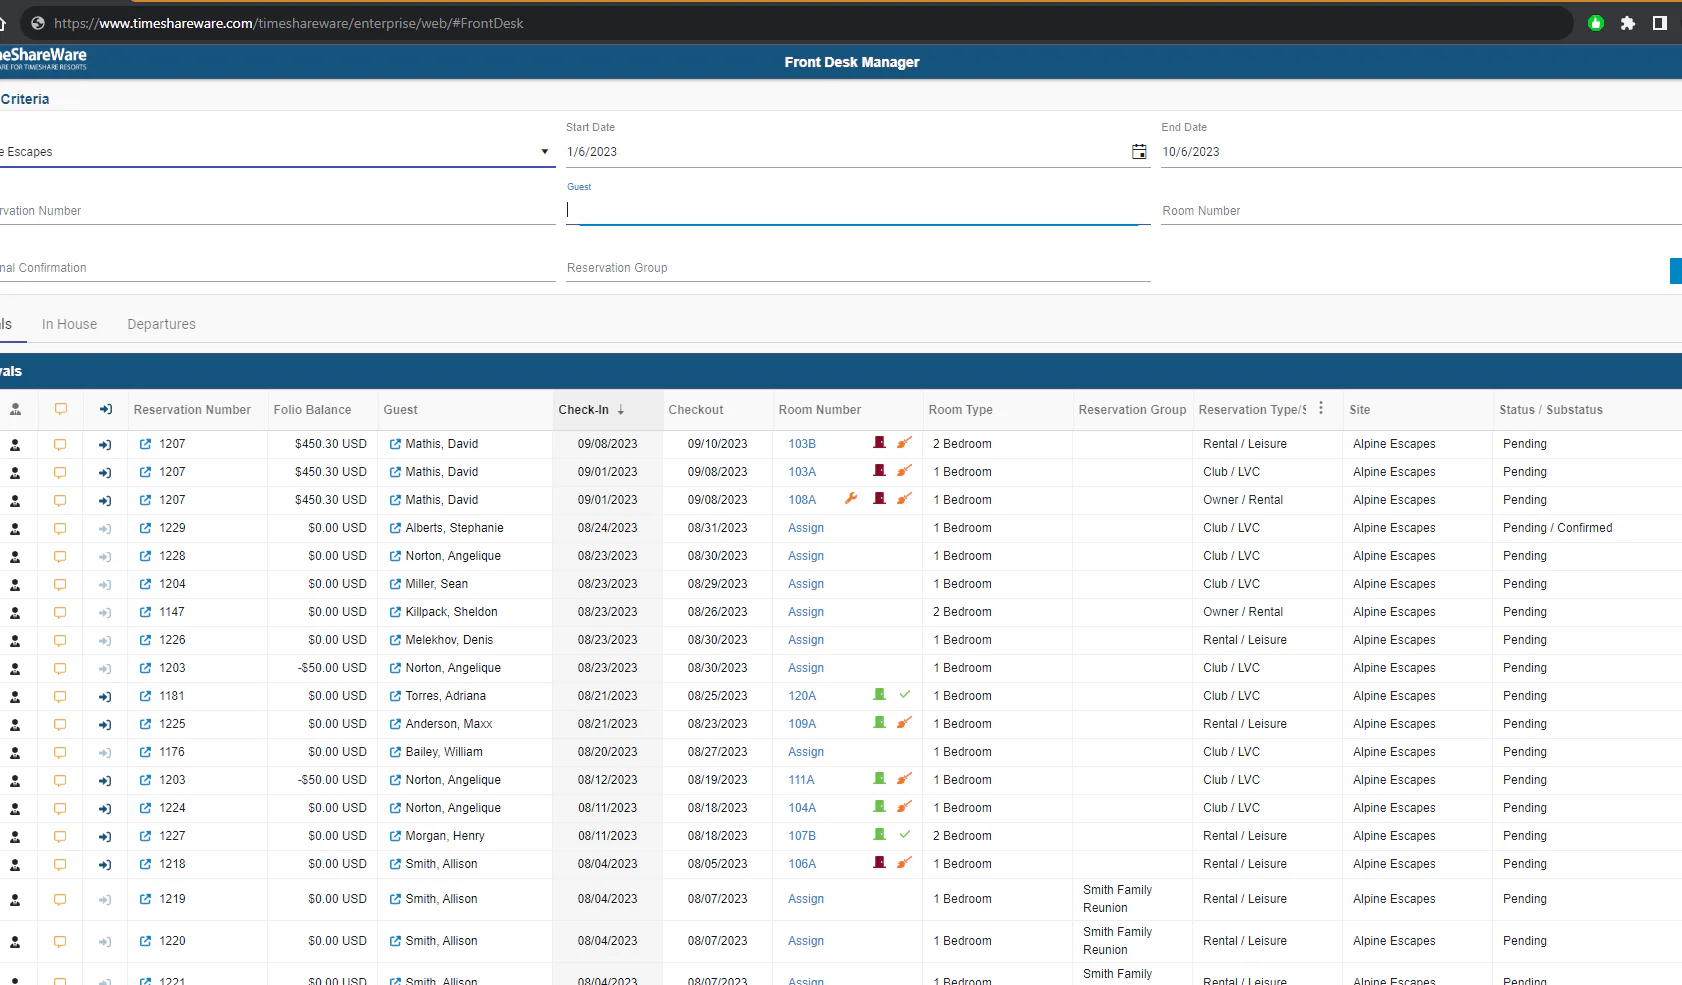The width and height of the screenshot is (1682, 985).
Task: Expand the resort selection dropdown arrow
Action: coord(545,152)
